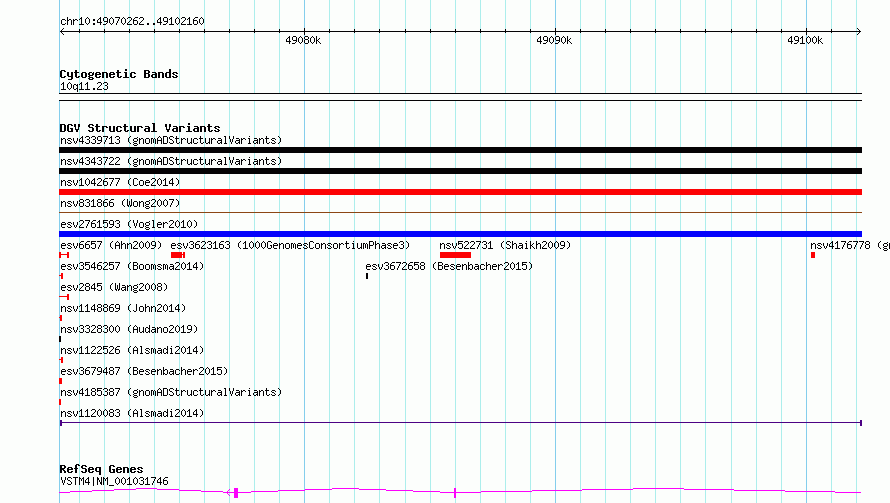Open the Cytogenetic Bands track heading

pyautogui.click(x=119, y=74)
